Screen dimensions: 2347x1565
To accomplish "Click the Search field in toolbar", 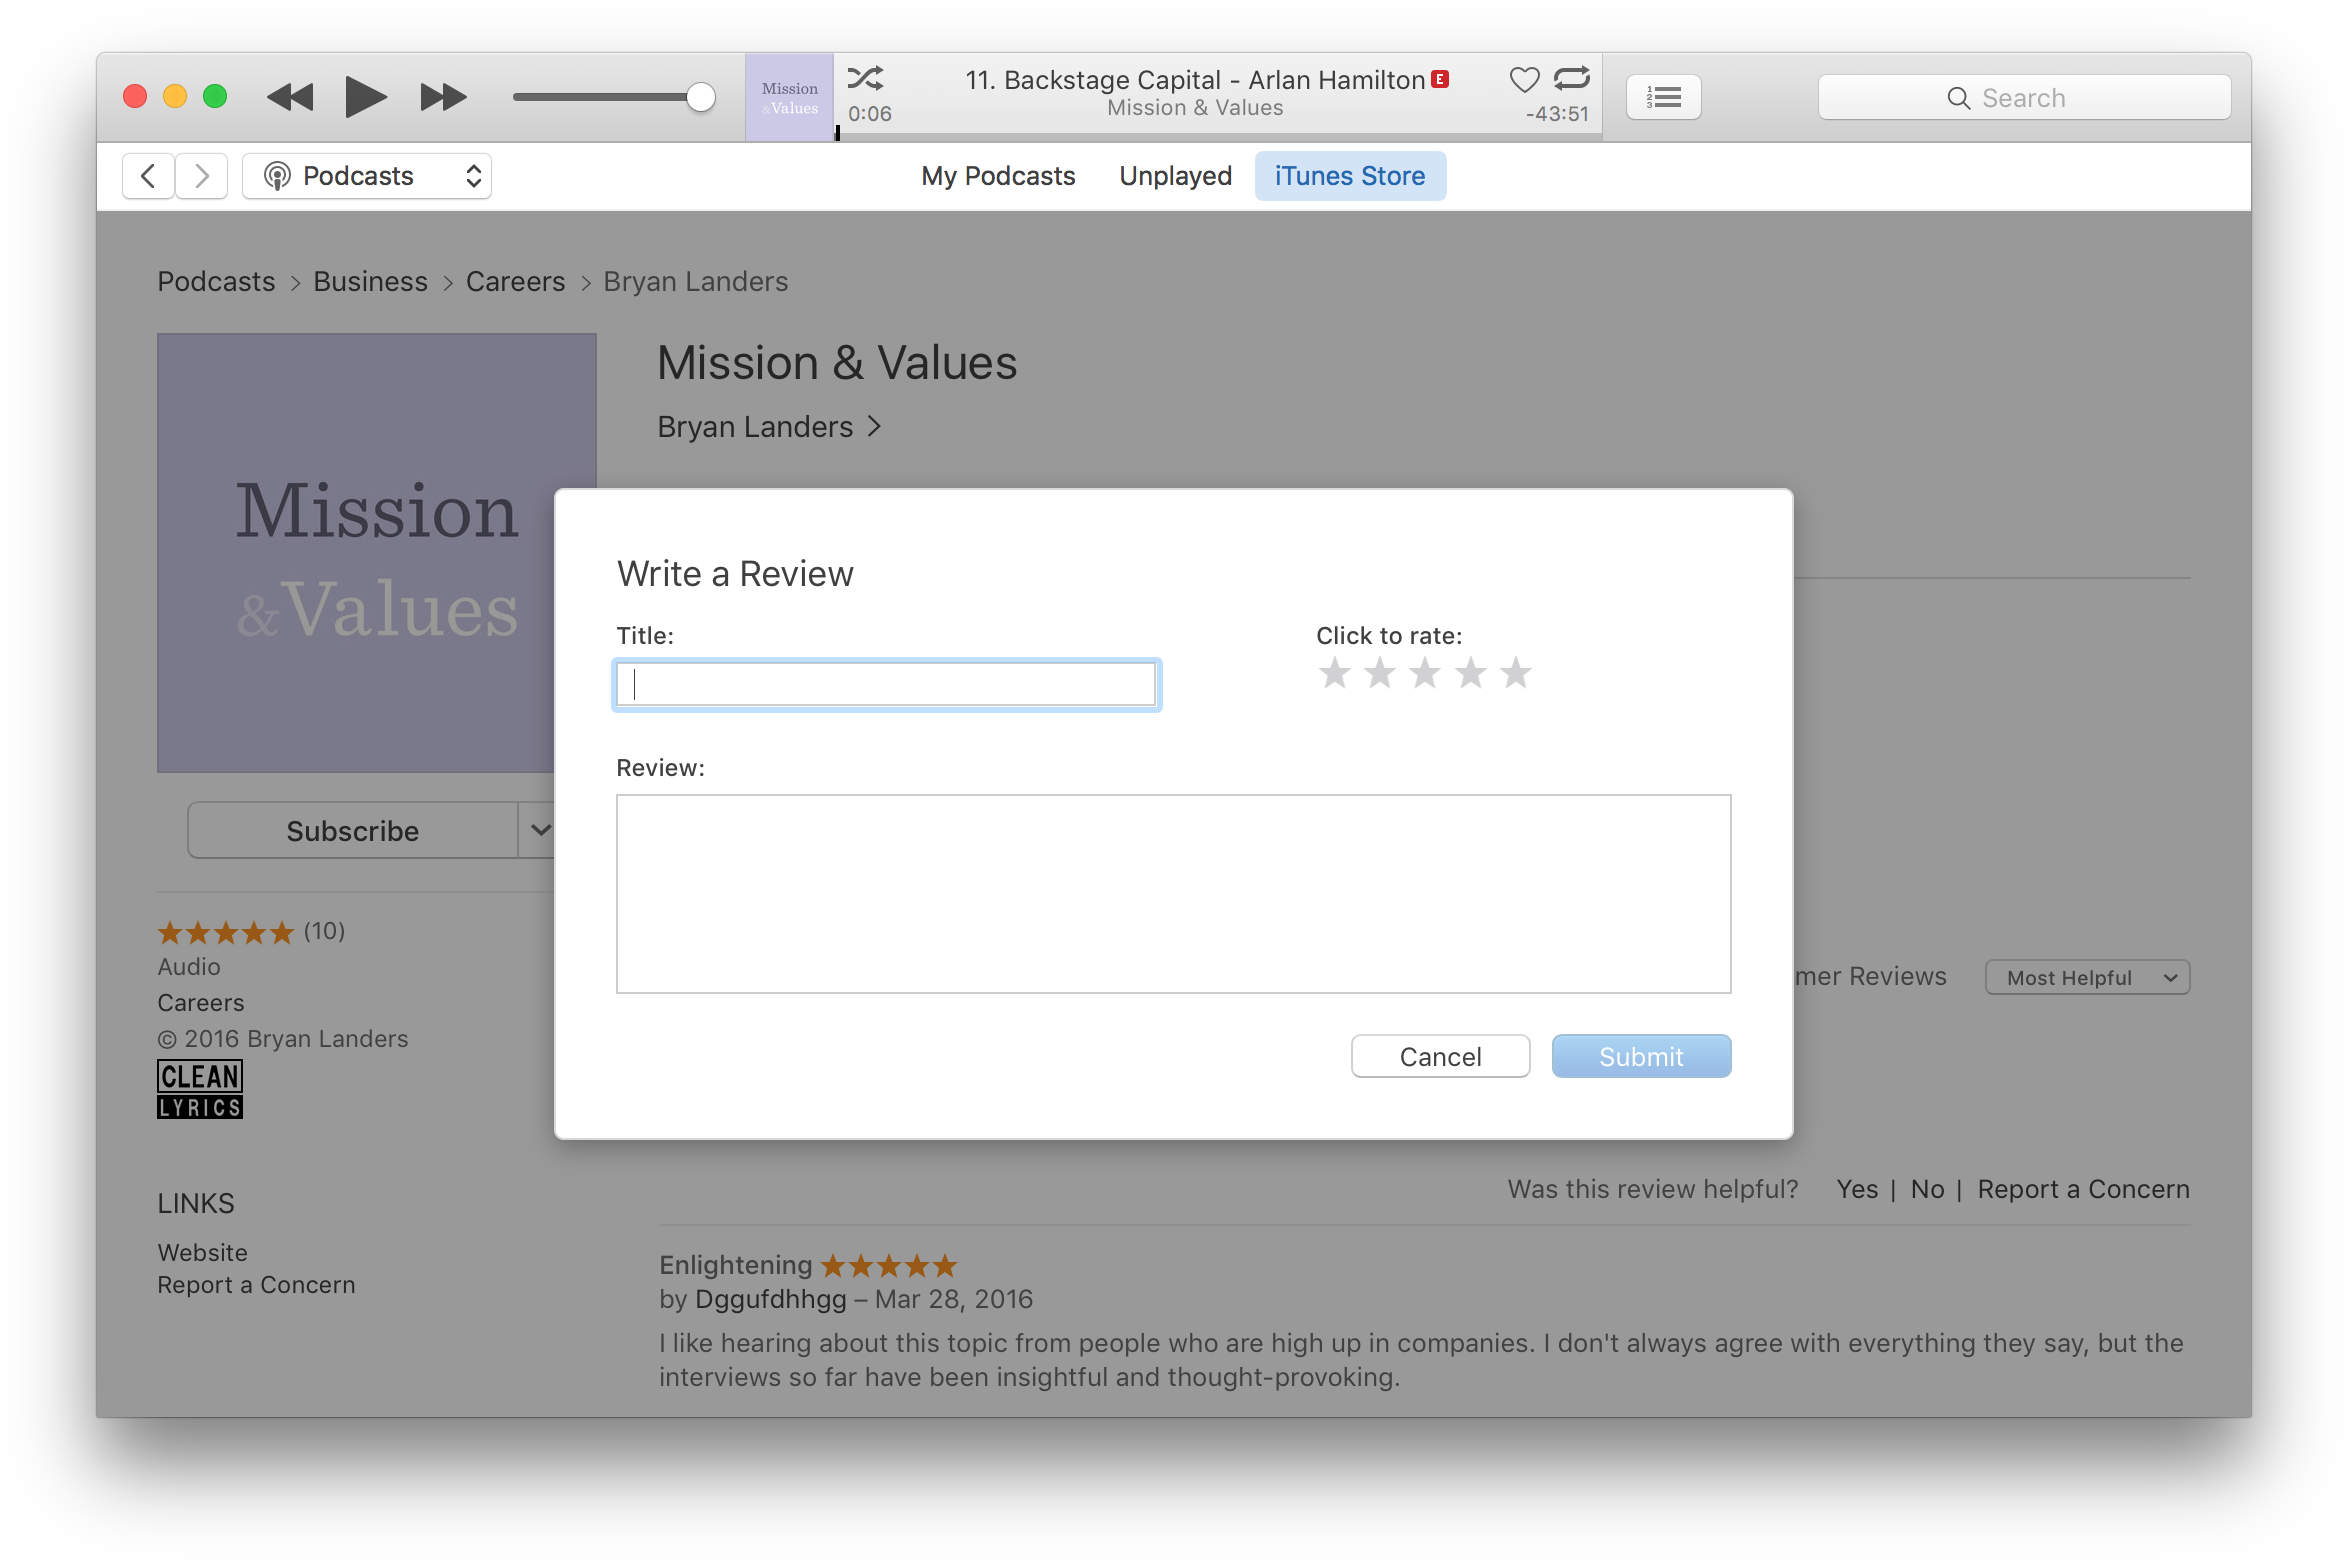I will pyautogui.click(x=2024, y=97).
